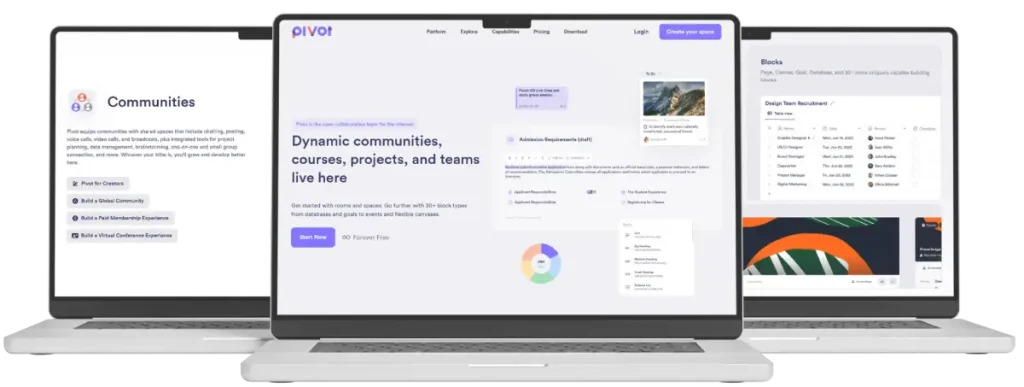1024x387 pixels.
Task: Click the Start Now button
Action: [313, 238]
